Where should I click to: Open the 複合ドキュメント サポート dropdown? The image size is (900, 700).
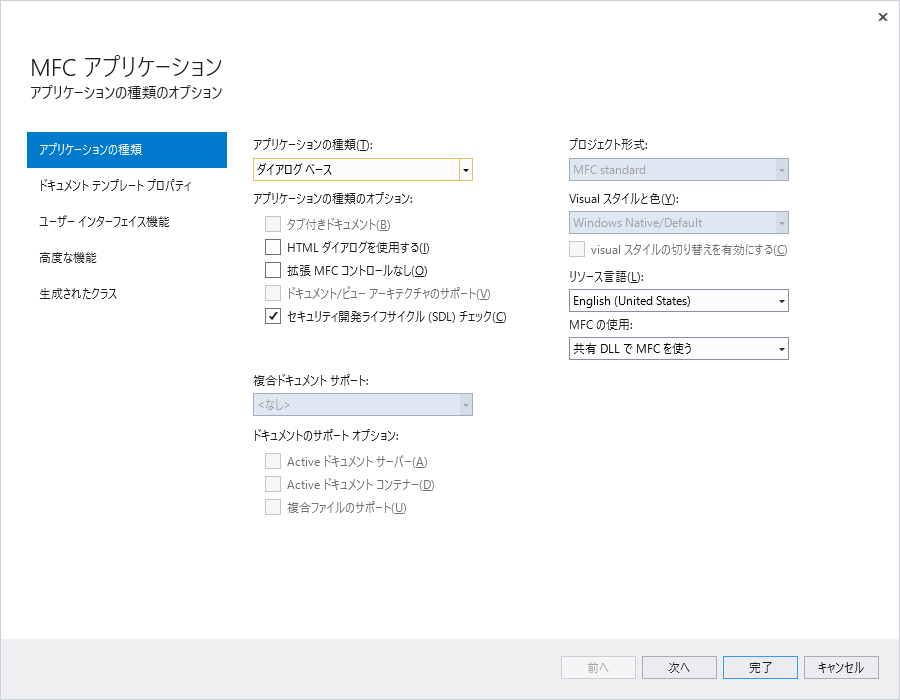[x=465, y=404]
